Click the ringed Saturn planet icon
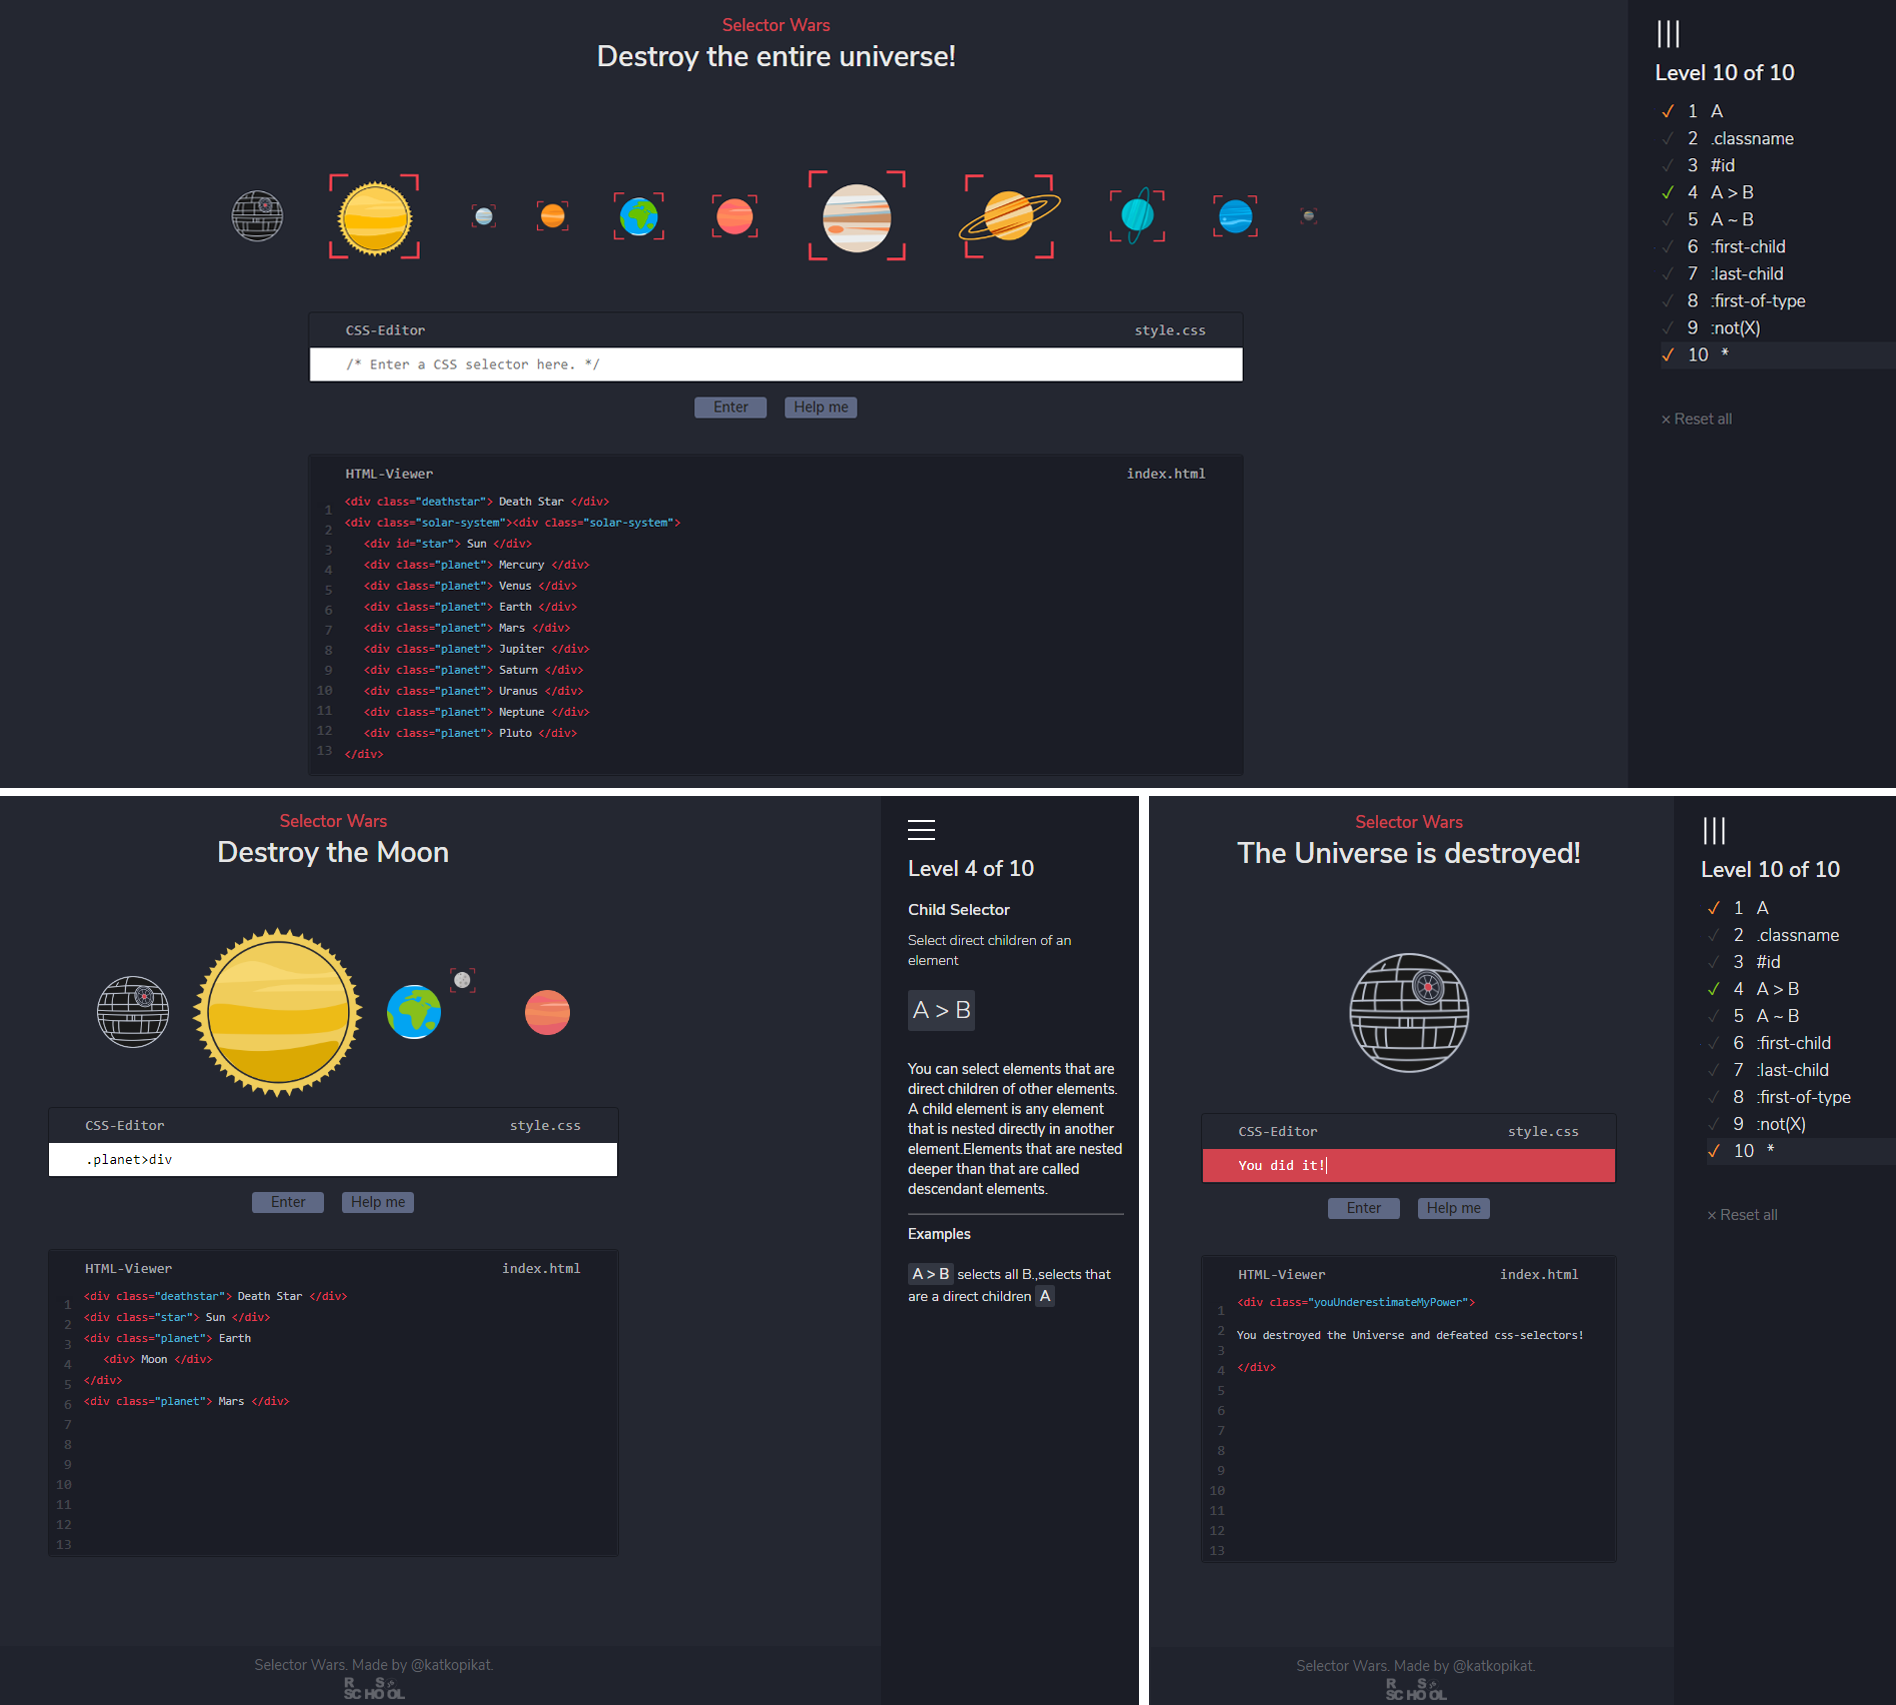Screen dimensions: 1896x1705 pyautogui.click(x=1008, y=216)
